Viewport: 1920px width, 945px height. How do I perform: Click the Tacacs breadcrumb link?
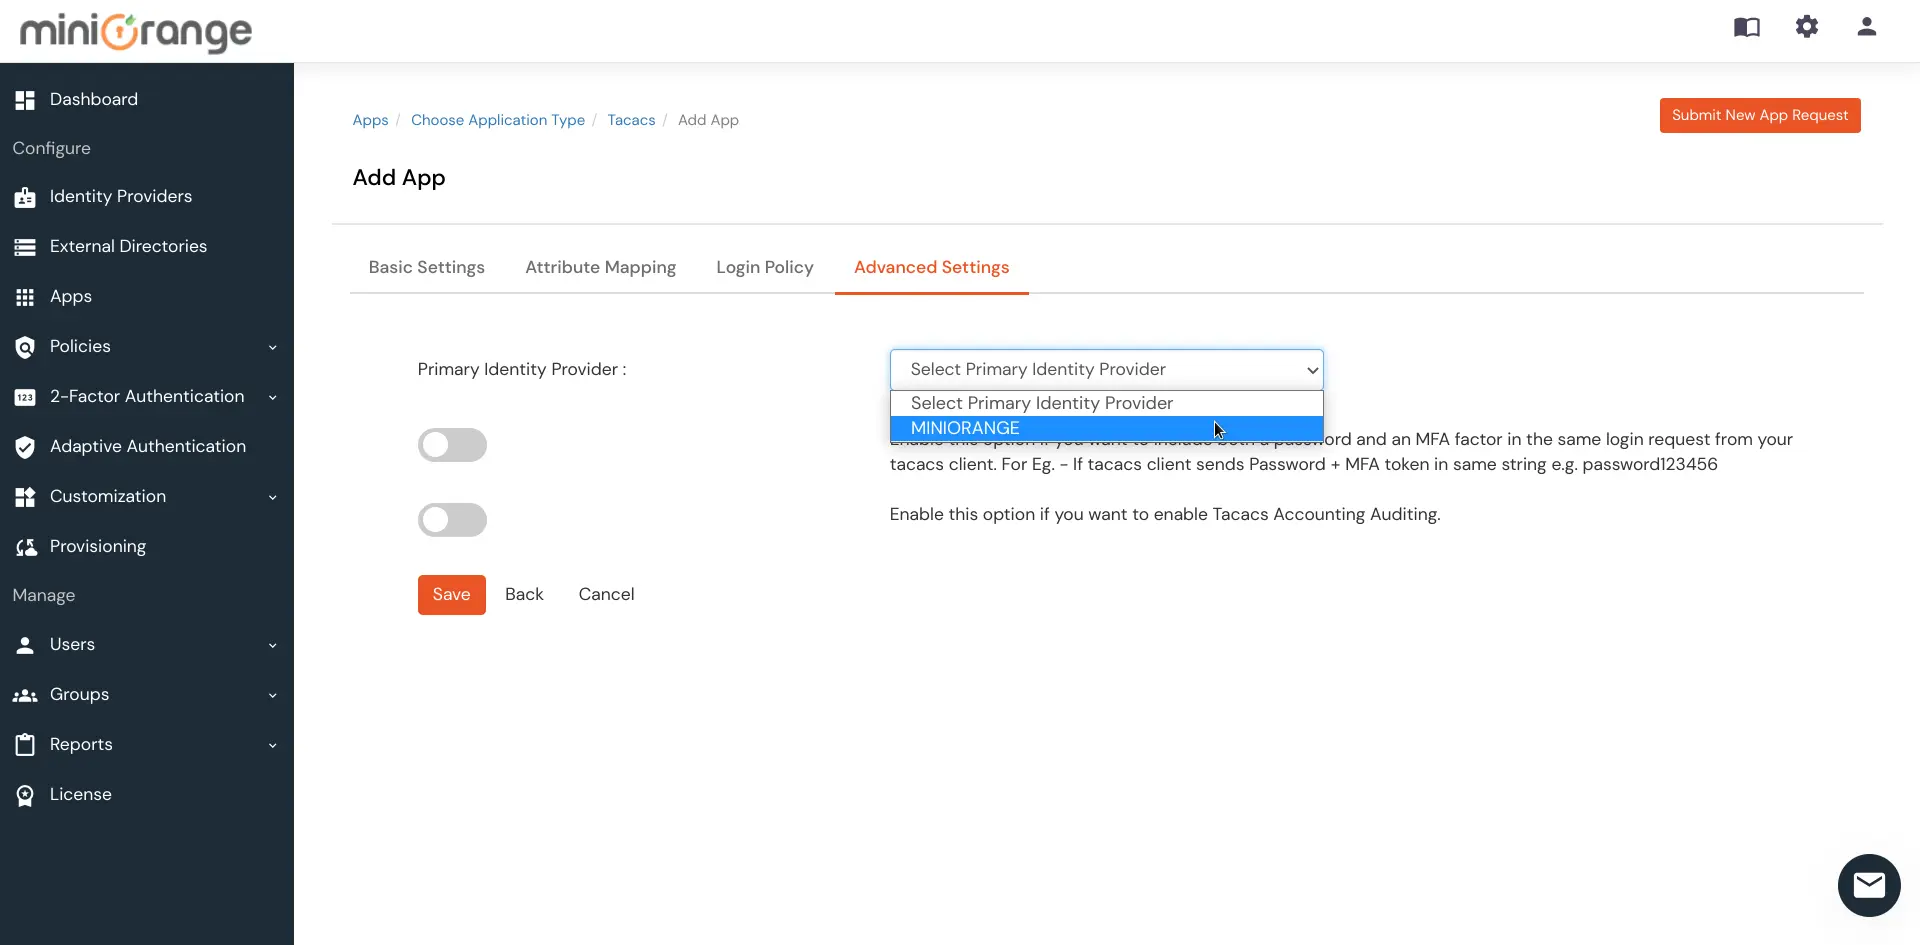[631, 120]
